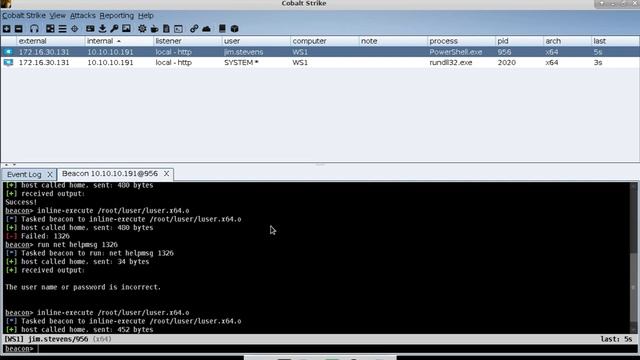640x360 pixels.
Task: Switch to the Event Log tab
Action: [24, 175]
